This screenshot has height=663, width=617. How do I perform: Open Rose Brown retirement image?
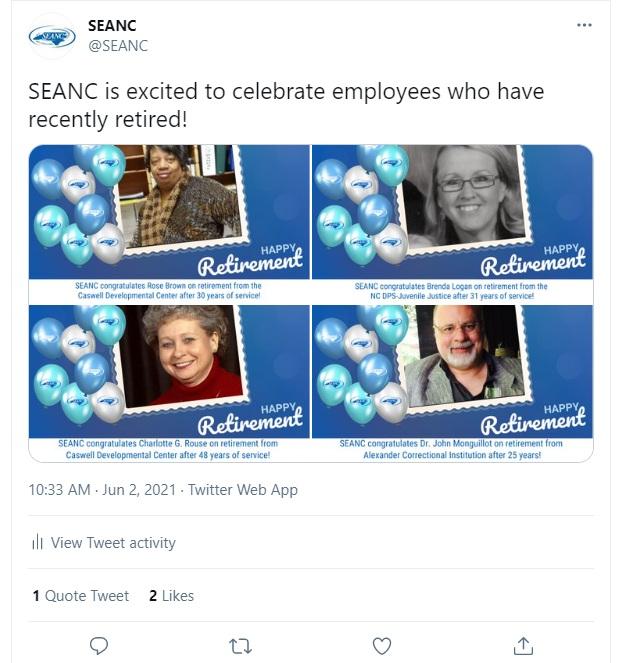[169, 224]
